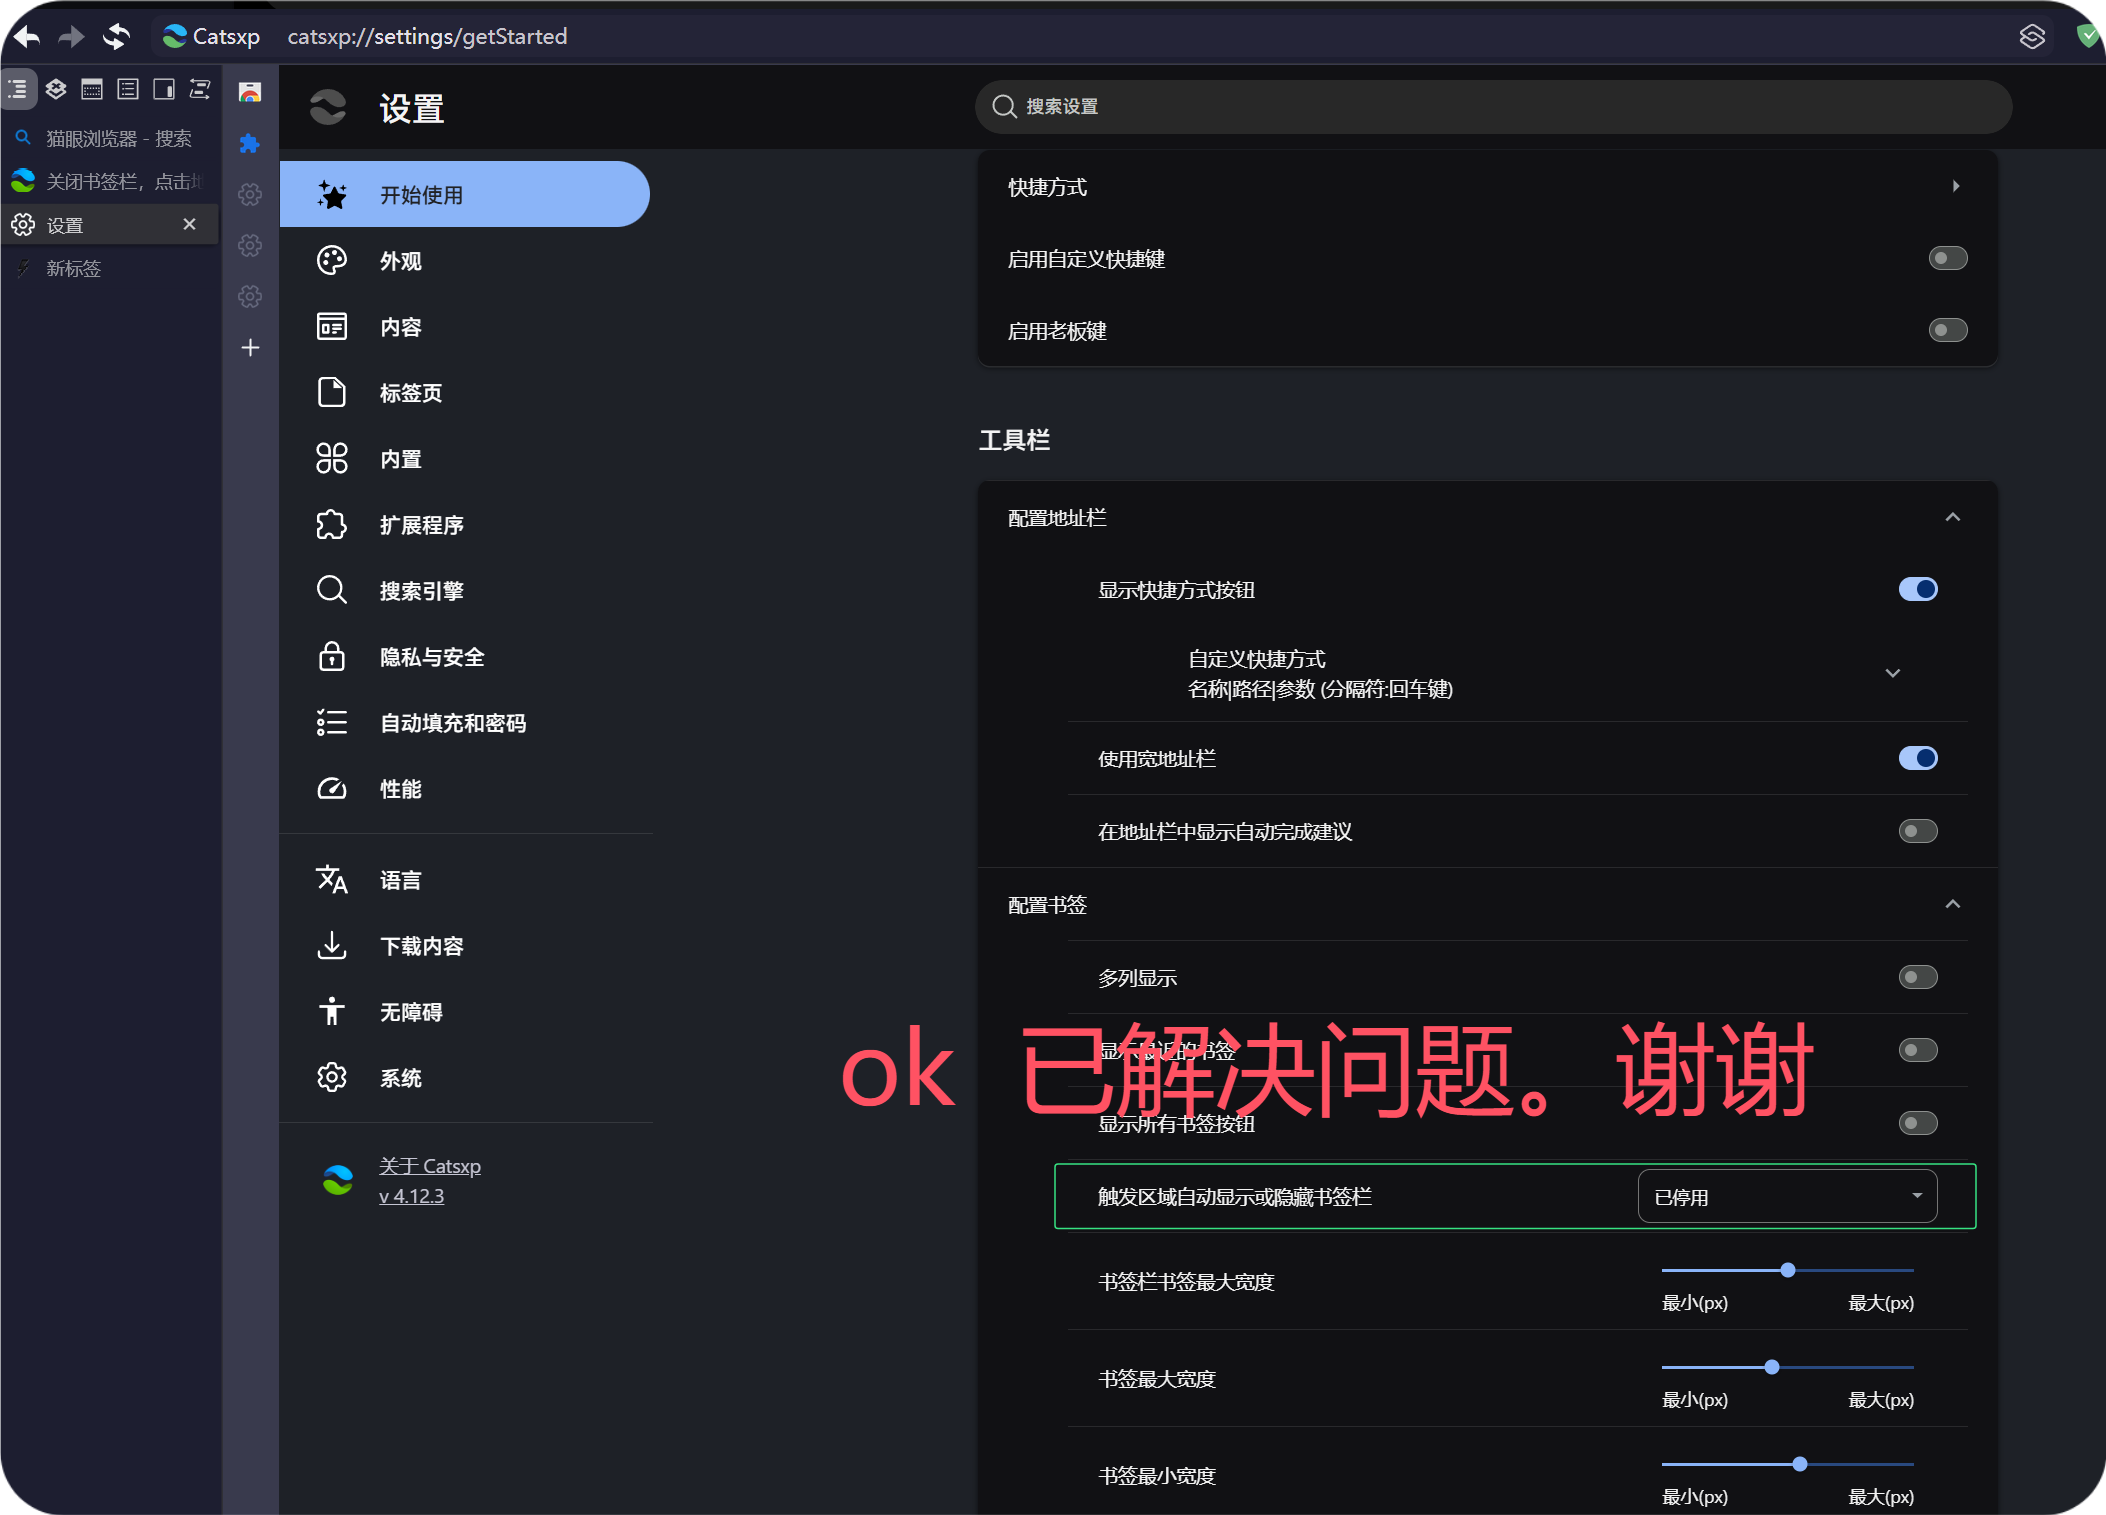The image size is (2106, 1515).
Task: Open 触发区域自动显示或隐藏书签栏 dropdown
Action: click(1787, 1197)
